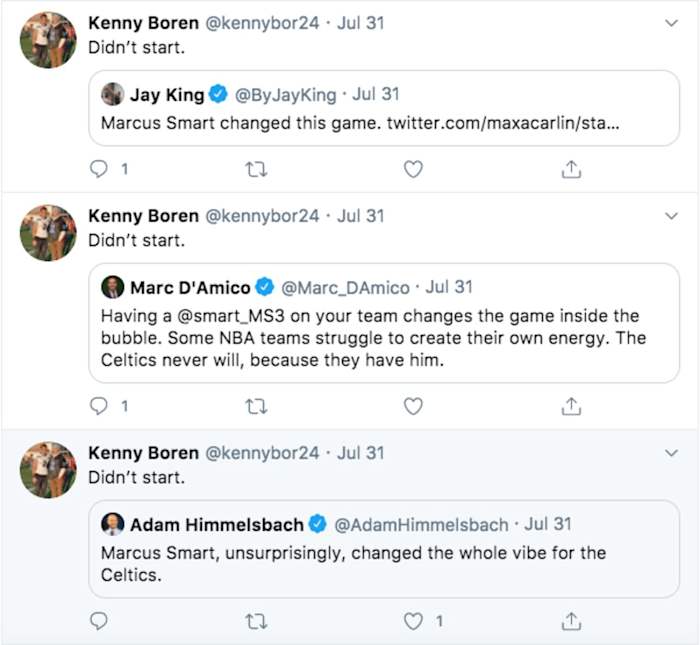
Task: Like the tweet quoting Jay King
Action: pyautogui.click(x=413, y=169)
